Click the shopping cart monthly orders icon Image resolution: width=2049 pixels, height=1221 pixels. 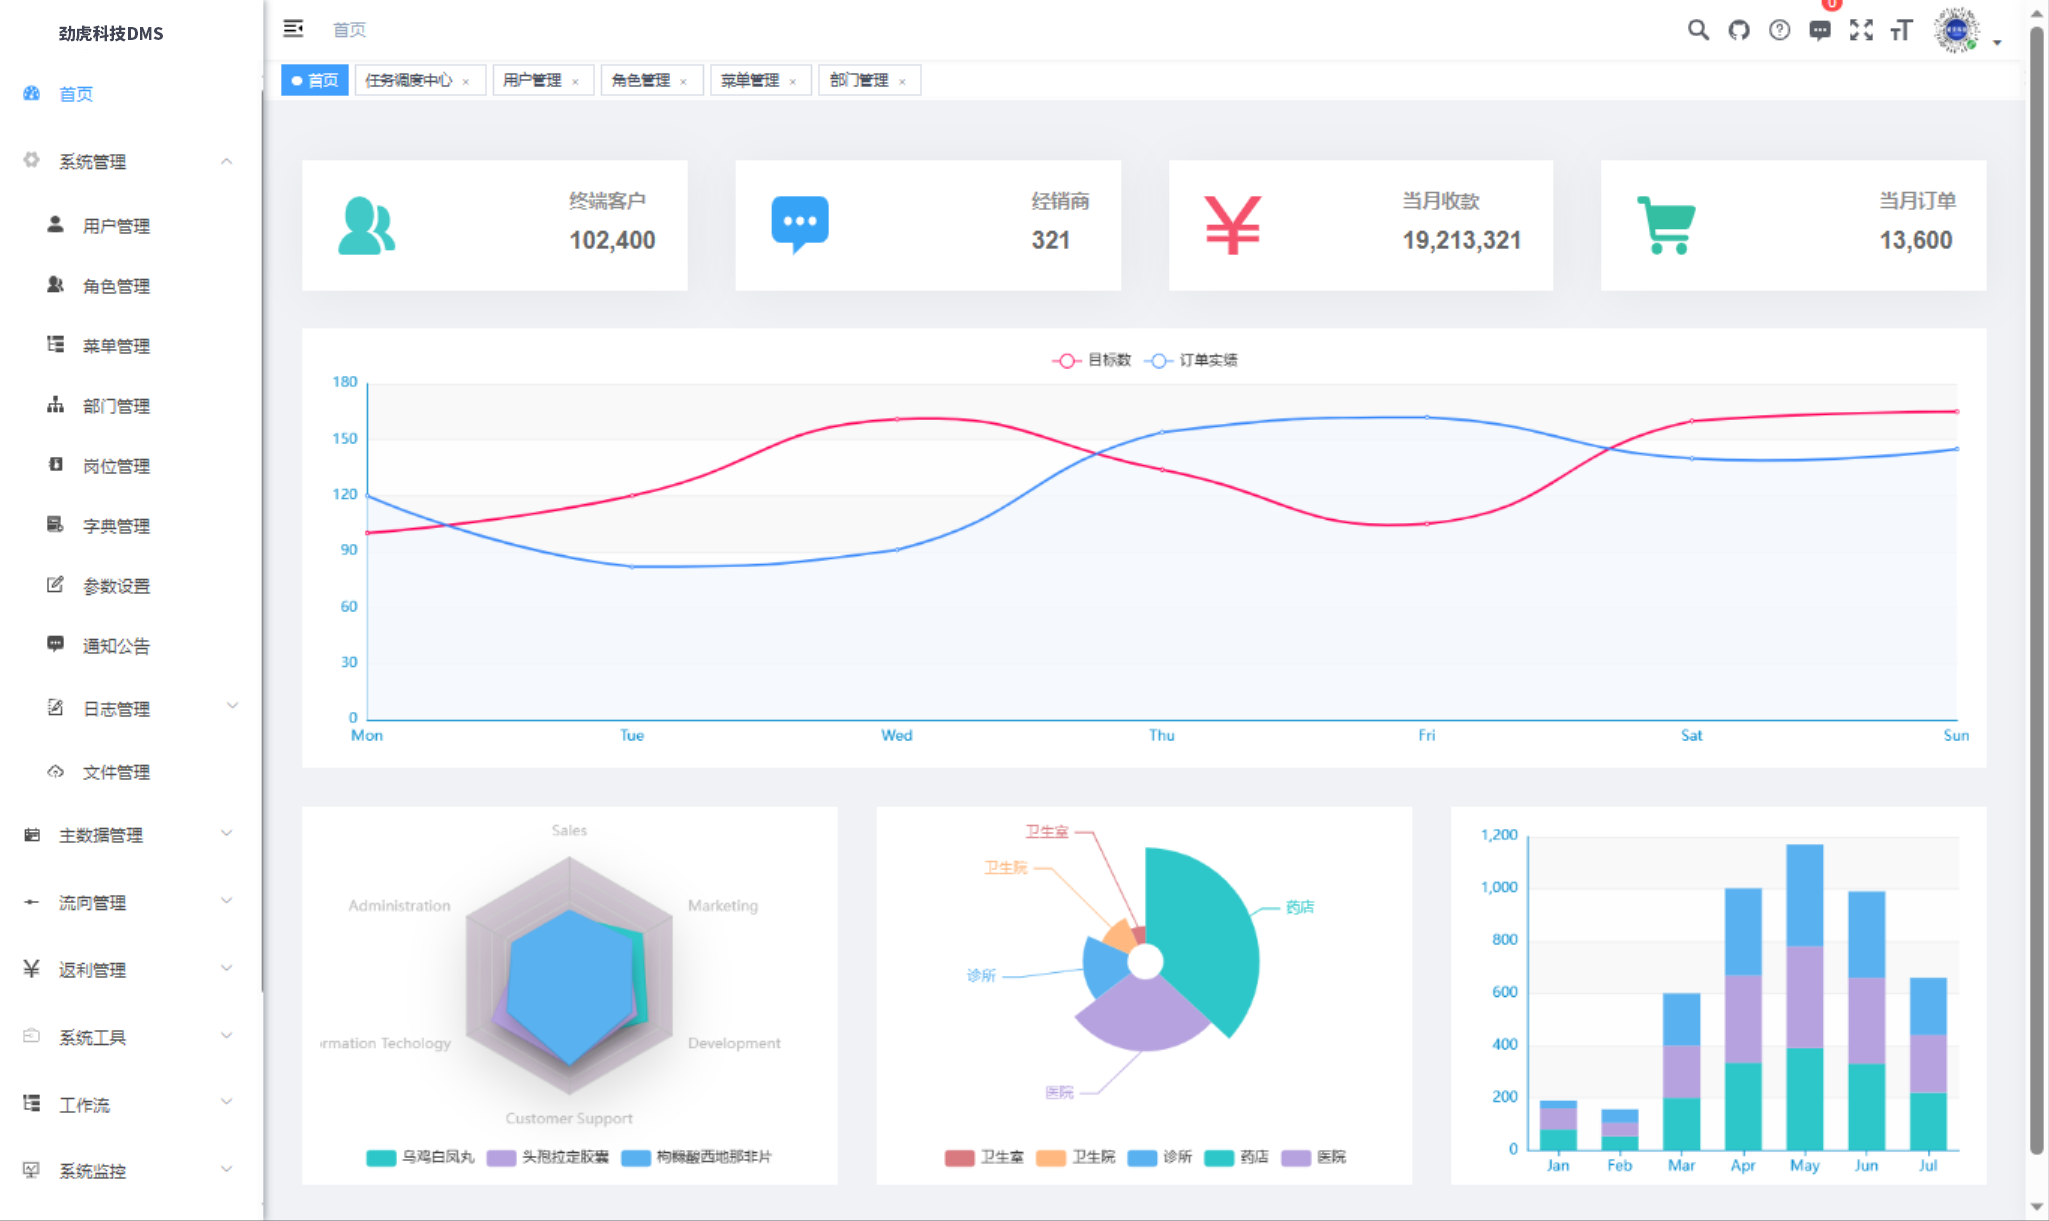coord(1666,225)
